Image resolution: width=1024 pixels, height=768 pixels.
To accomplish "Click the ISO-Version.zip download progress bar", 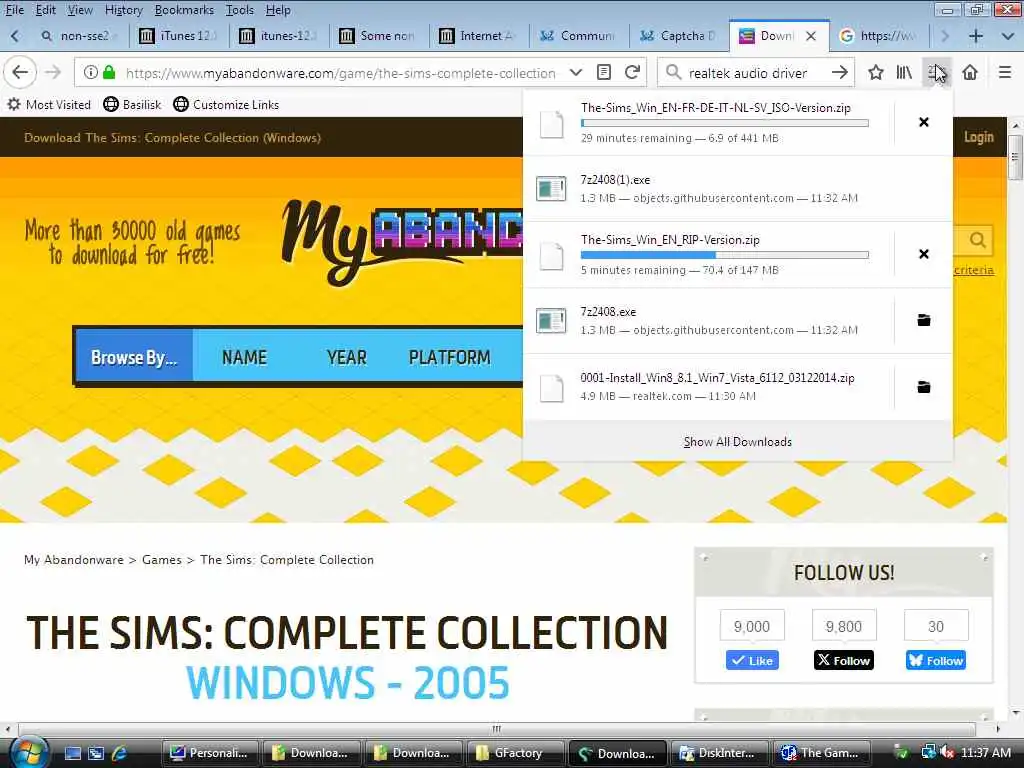I will (725, 123).
